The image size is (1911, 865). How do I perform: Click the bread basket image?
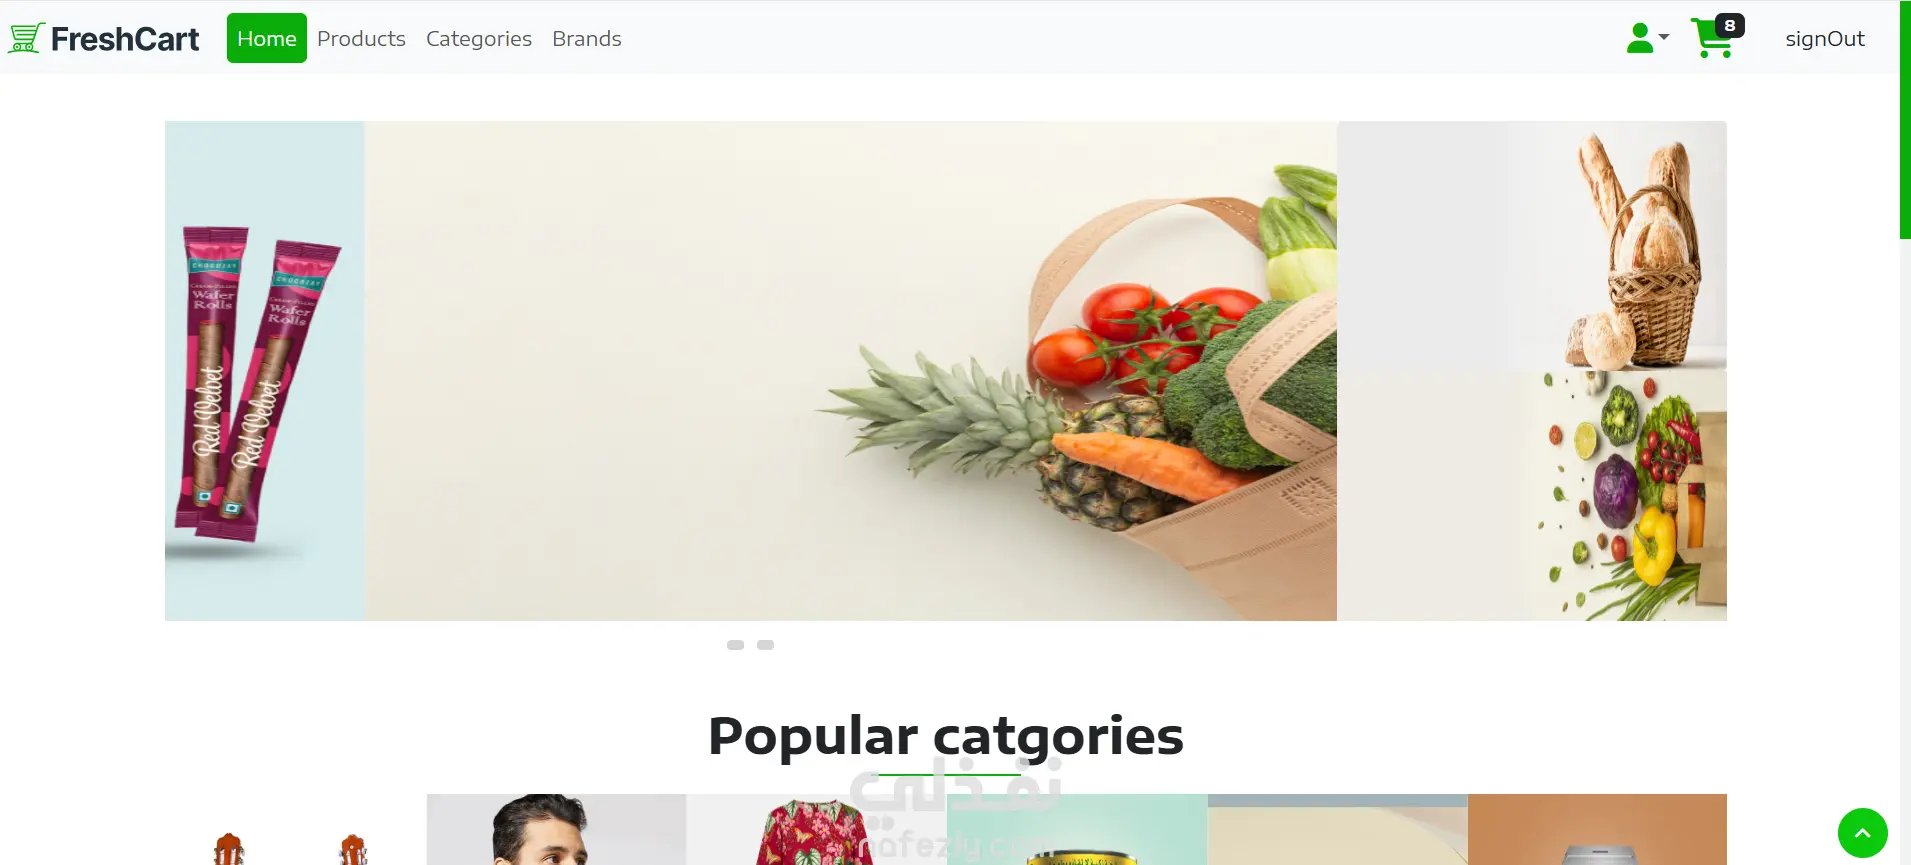(1532, 246)
